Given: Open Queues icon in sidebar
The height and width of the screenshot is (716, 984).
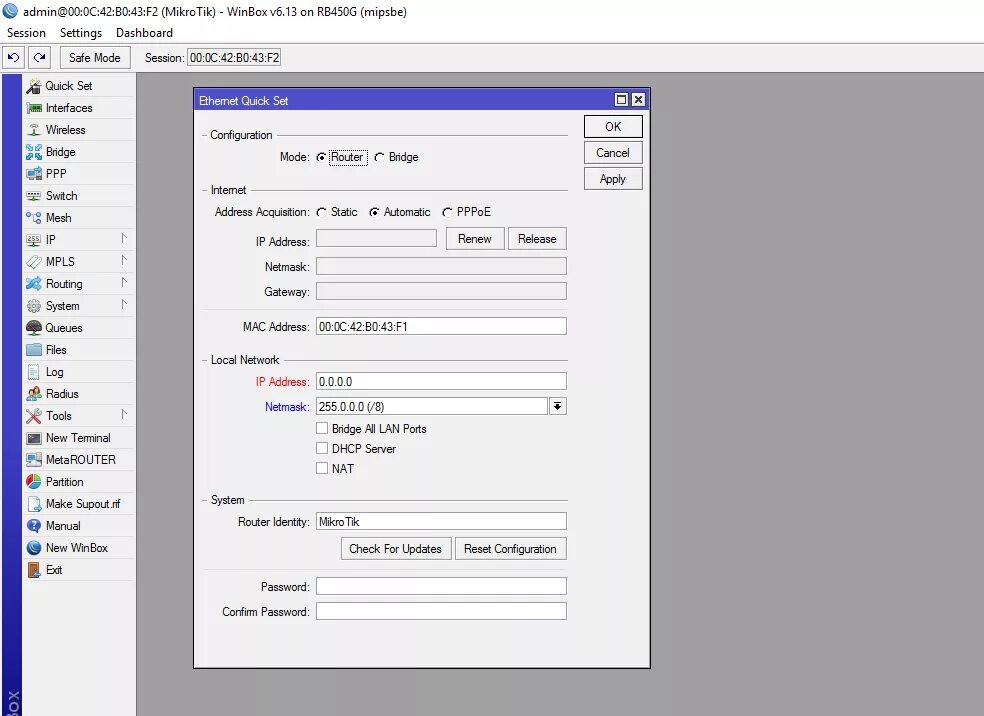Looking at the screenshot, I should click(x=33, y=328).
